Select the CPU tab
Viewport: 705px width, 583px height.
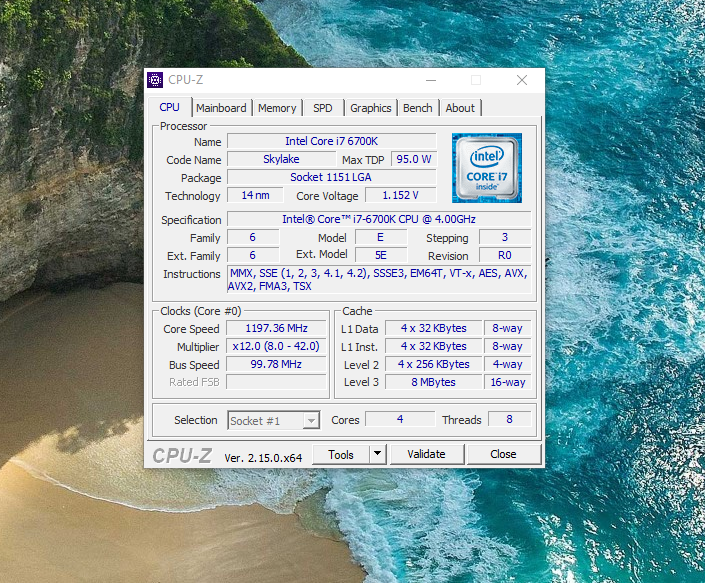[170, 107]
